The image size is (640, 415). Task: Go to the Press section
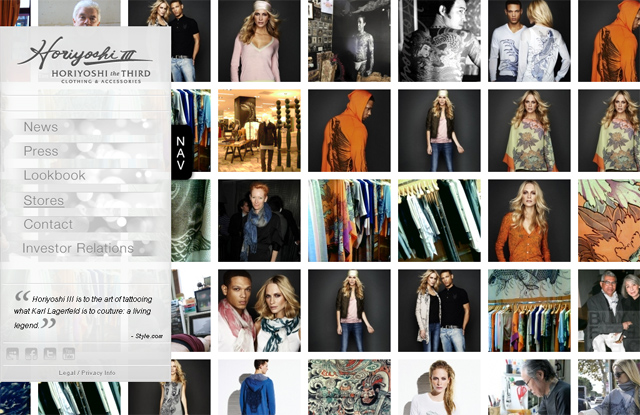(x=41, y=151)
